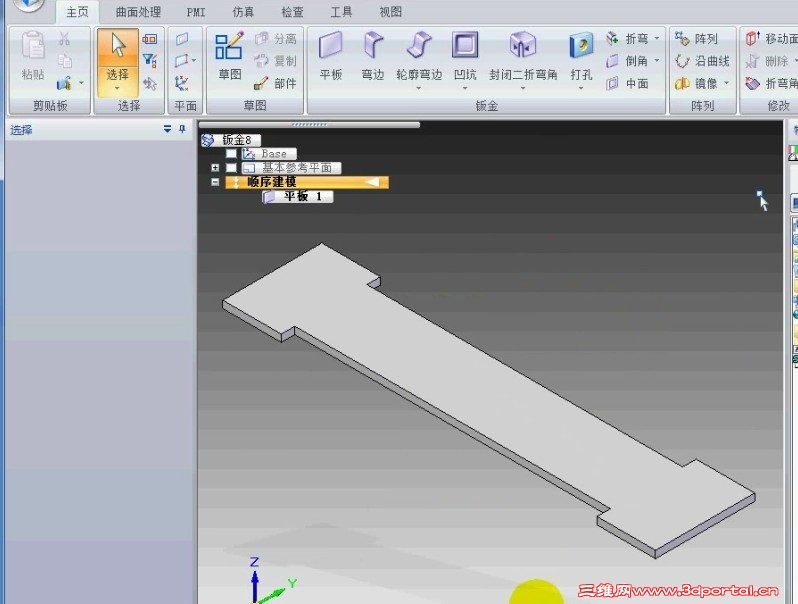Select the Base tree item
This screenshot has width=798, height=604.
click(269, 153)
